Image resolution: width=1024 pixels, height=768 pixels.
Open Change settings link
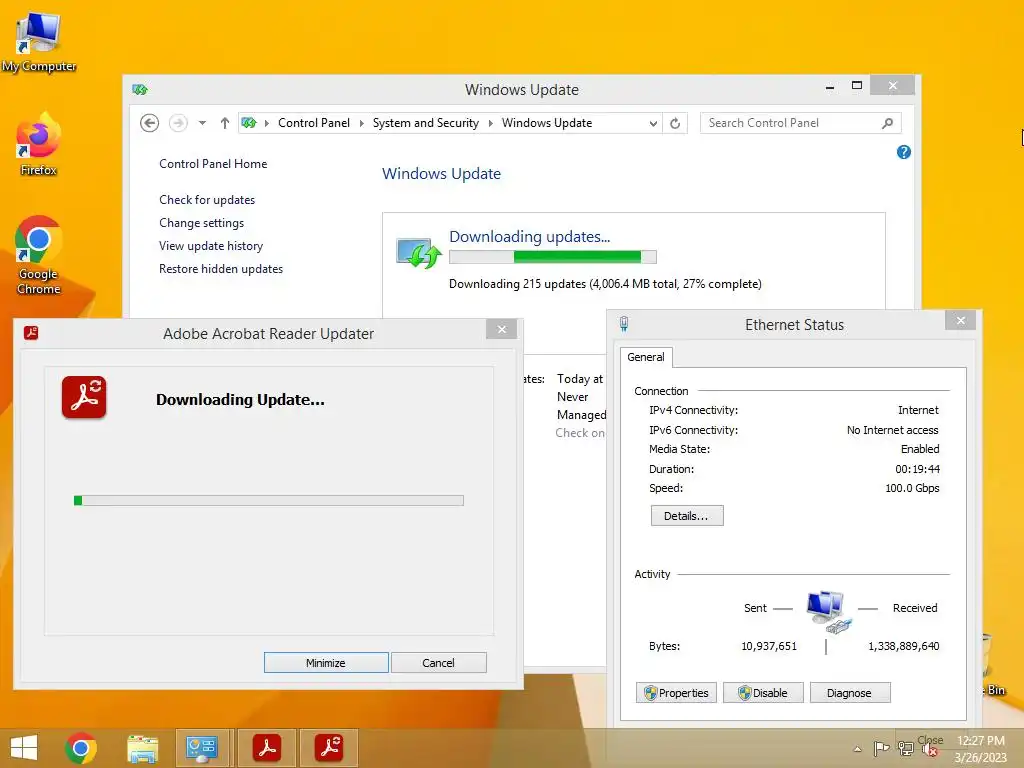point(201,223)
